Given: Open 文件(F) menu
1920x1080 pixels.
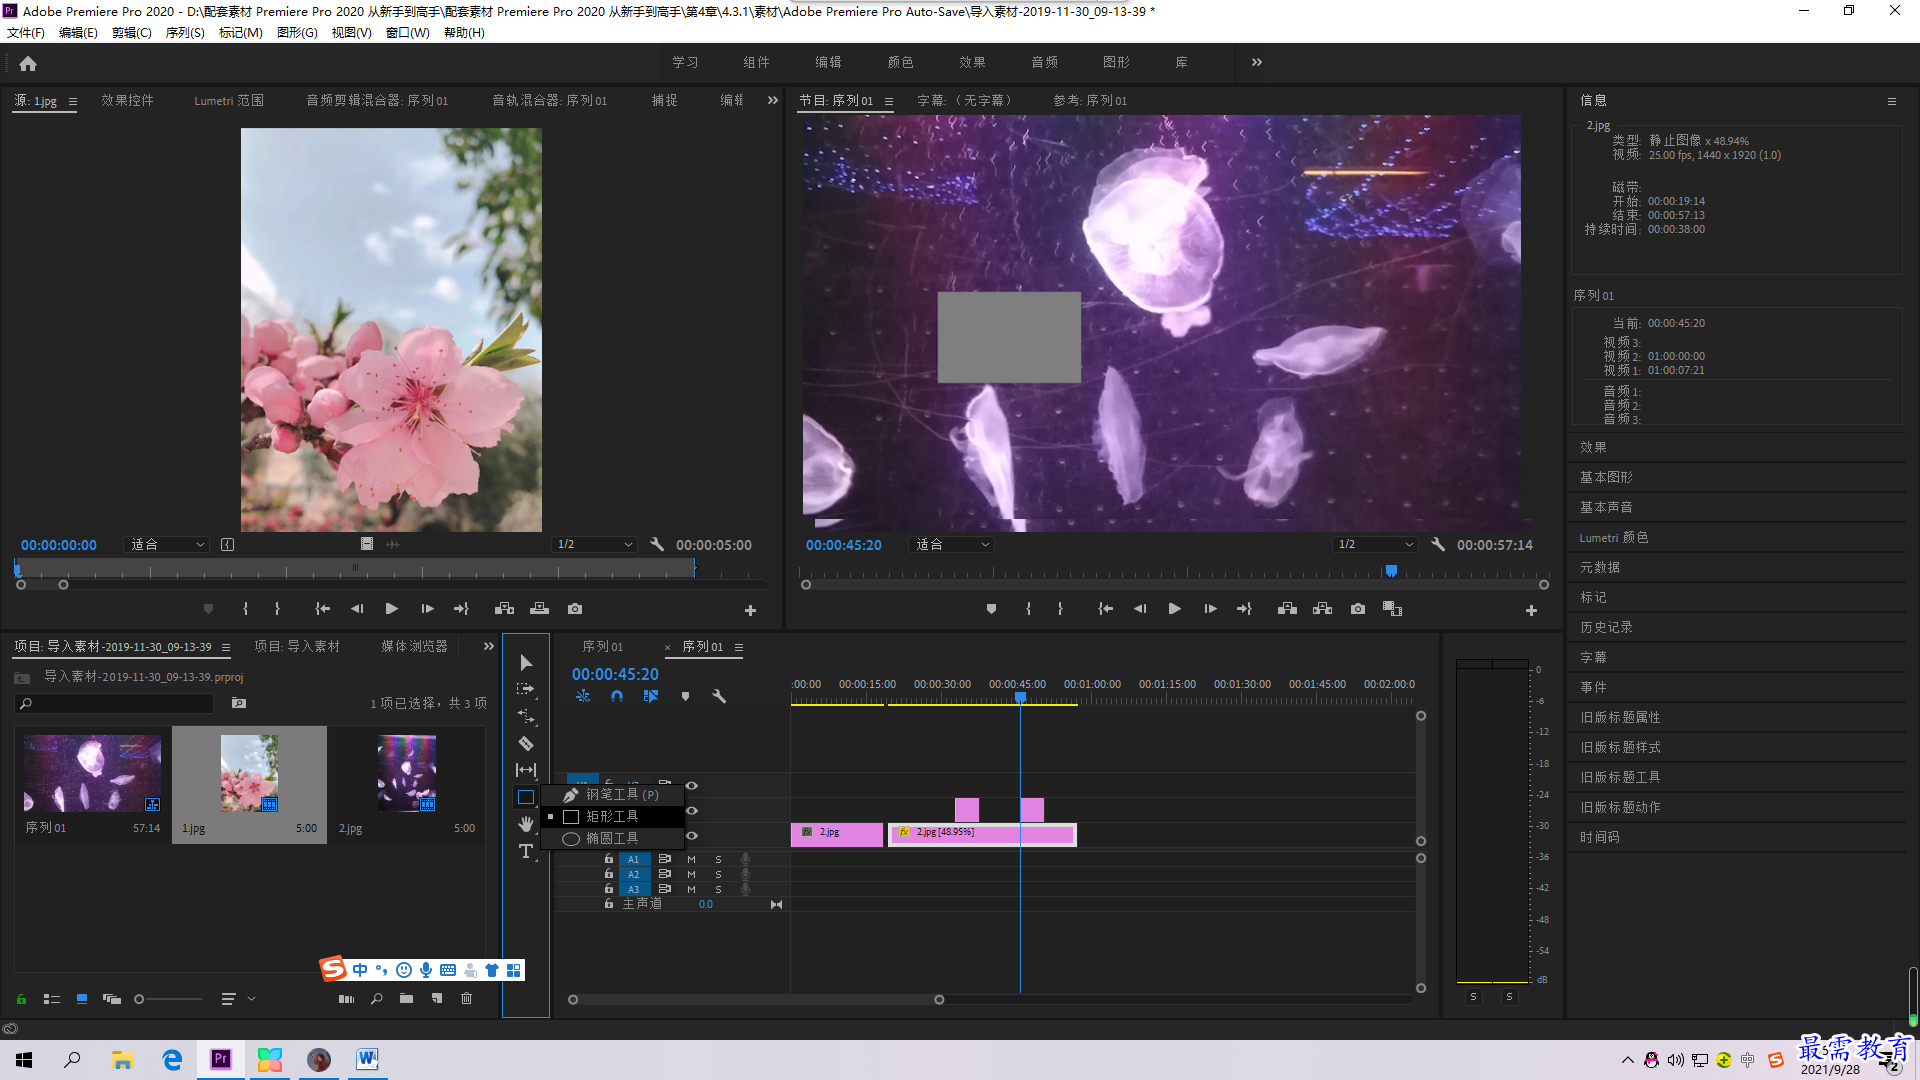Looking at the screenshot, I should click(26, 33).
